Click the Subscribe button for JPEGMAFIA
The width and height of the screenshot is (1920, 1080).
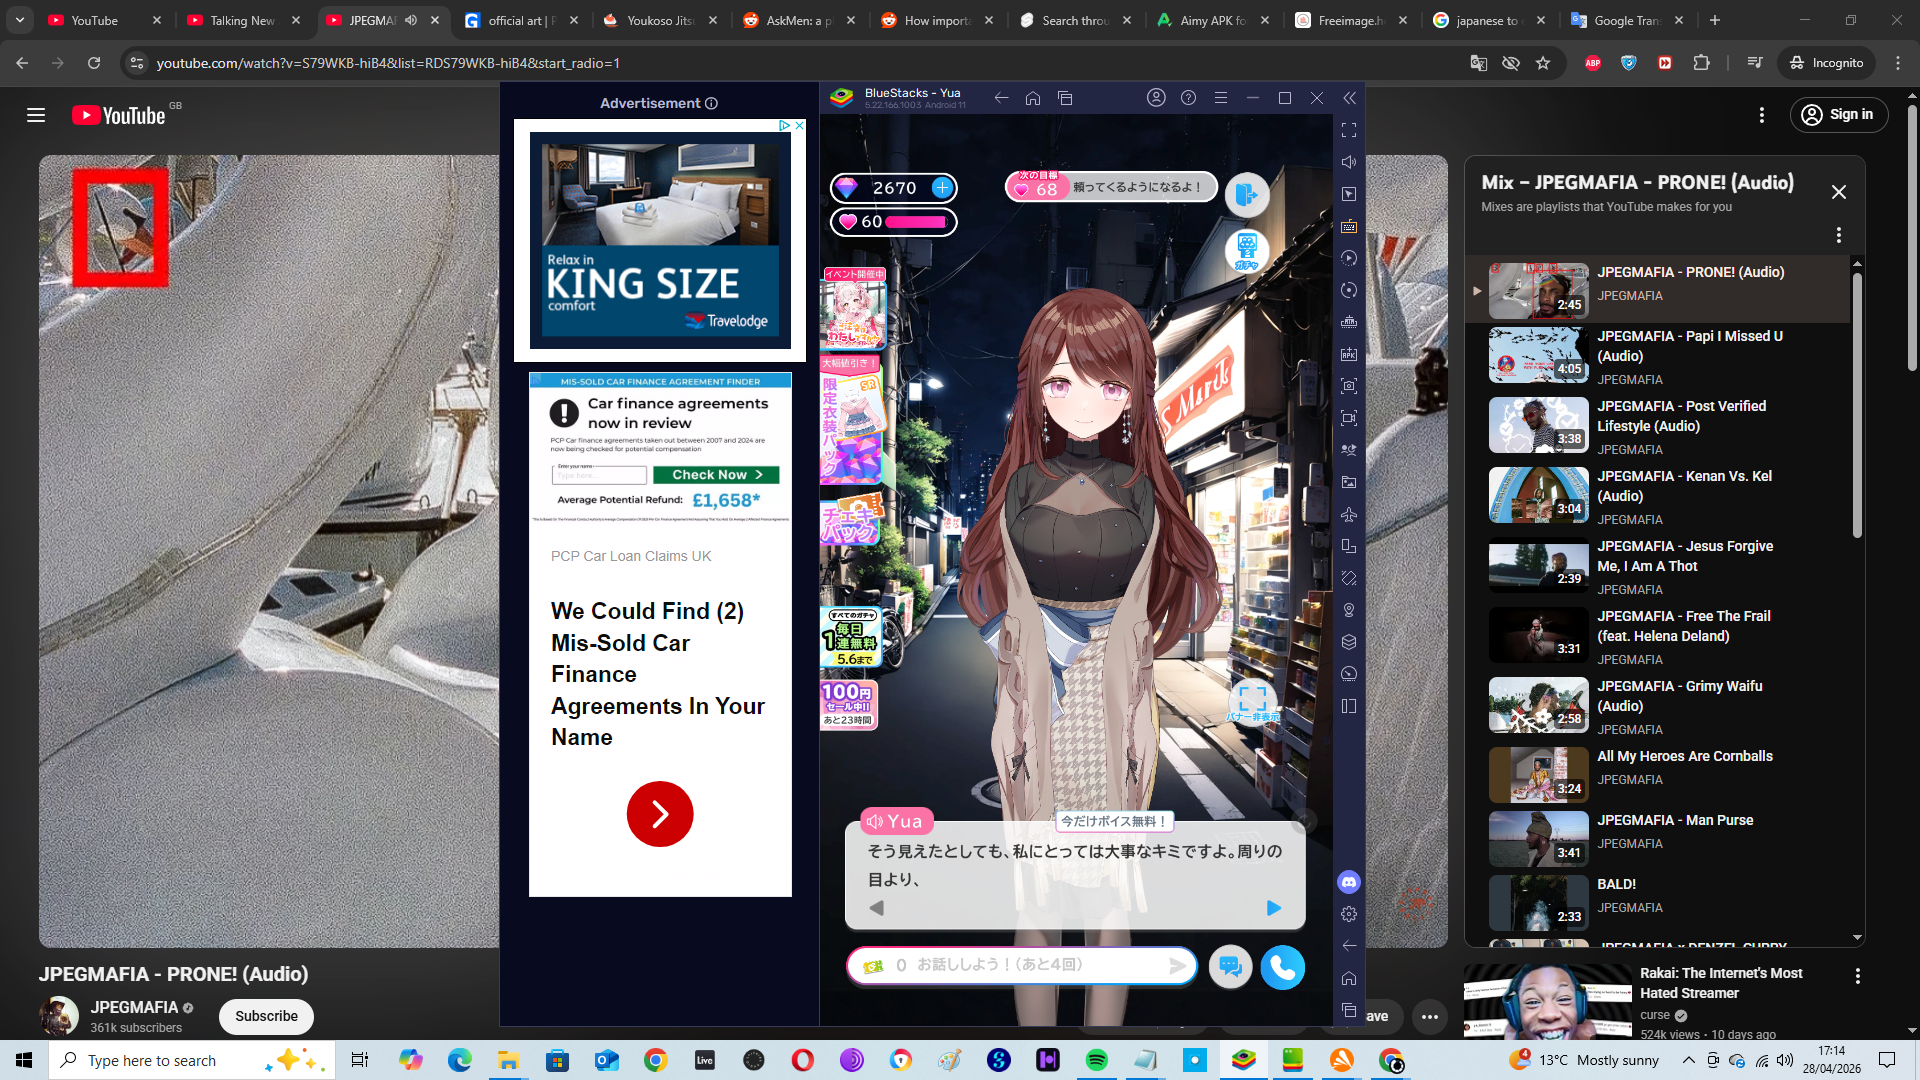coord(266,1016)
